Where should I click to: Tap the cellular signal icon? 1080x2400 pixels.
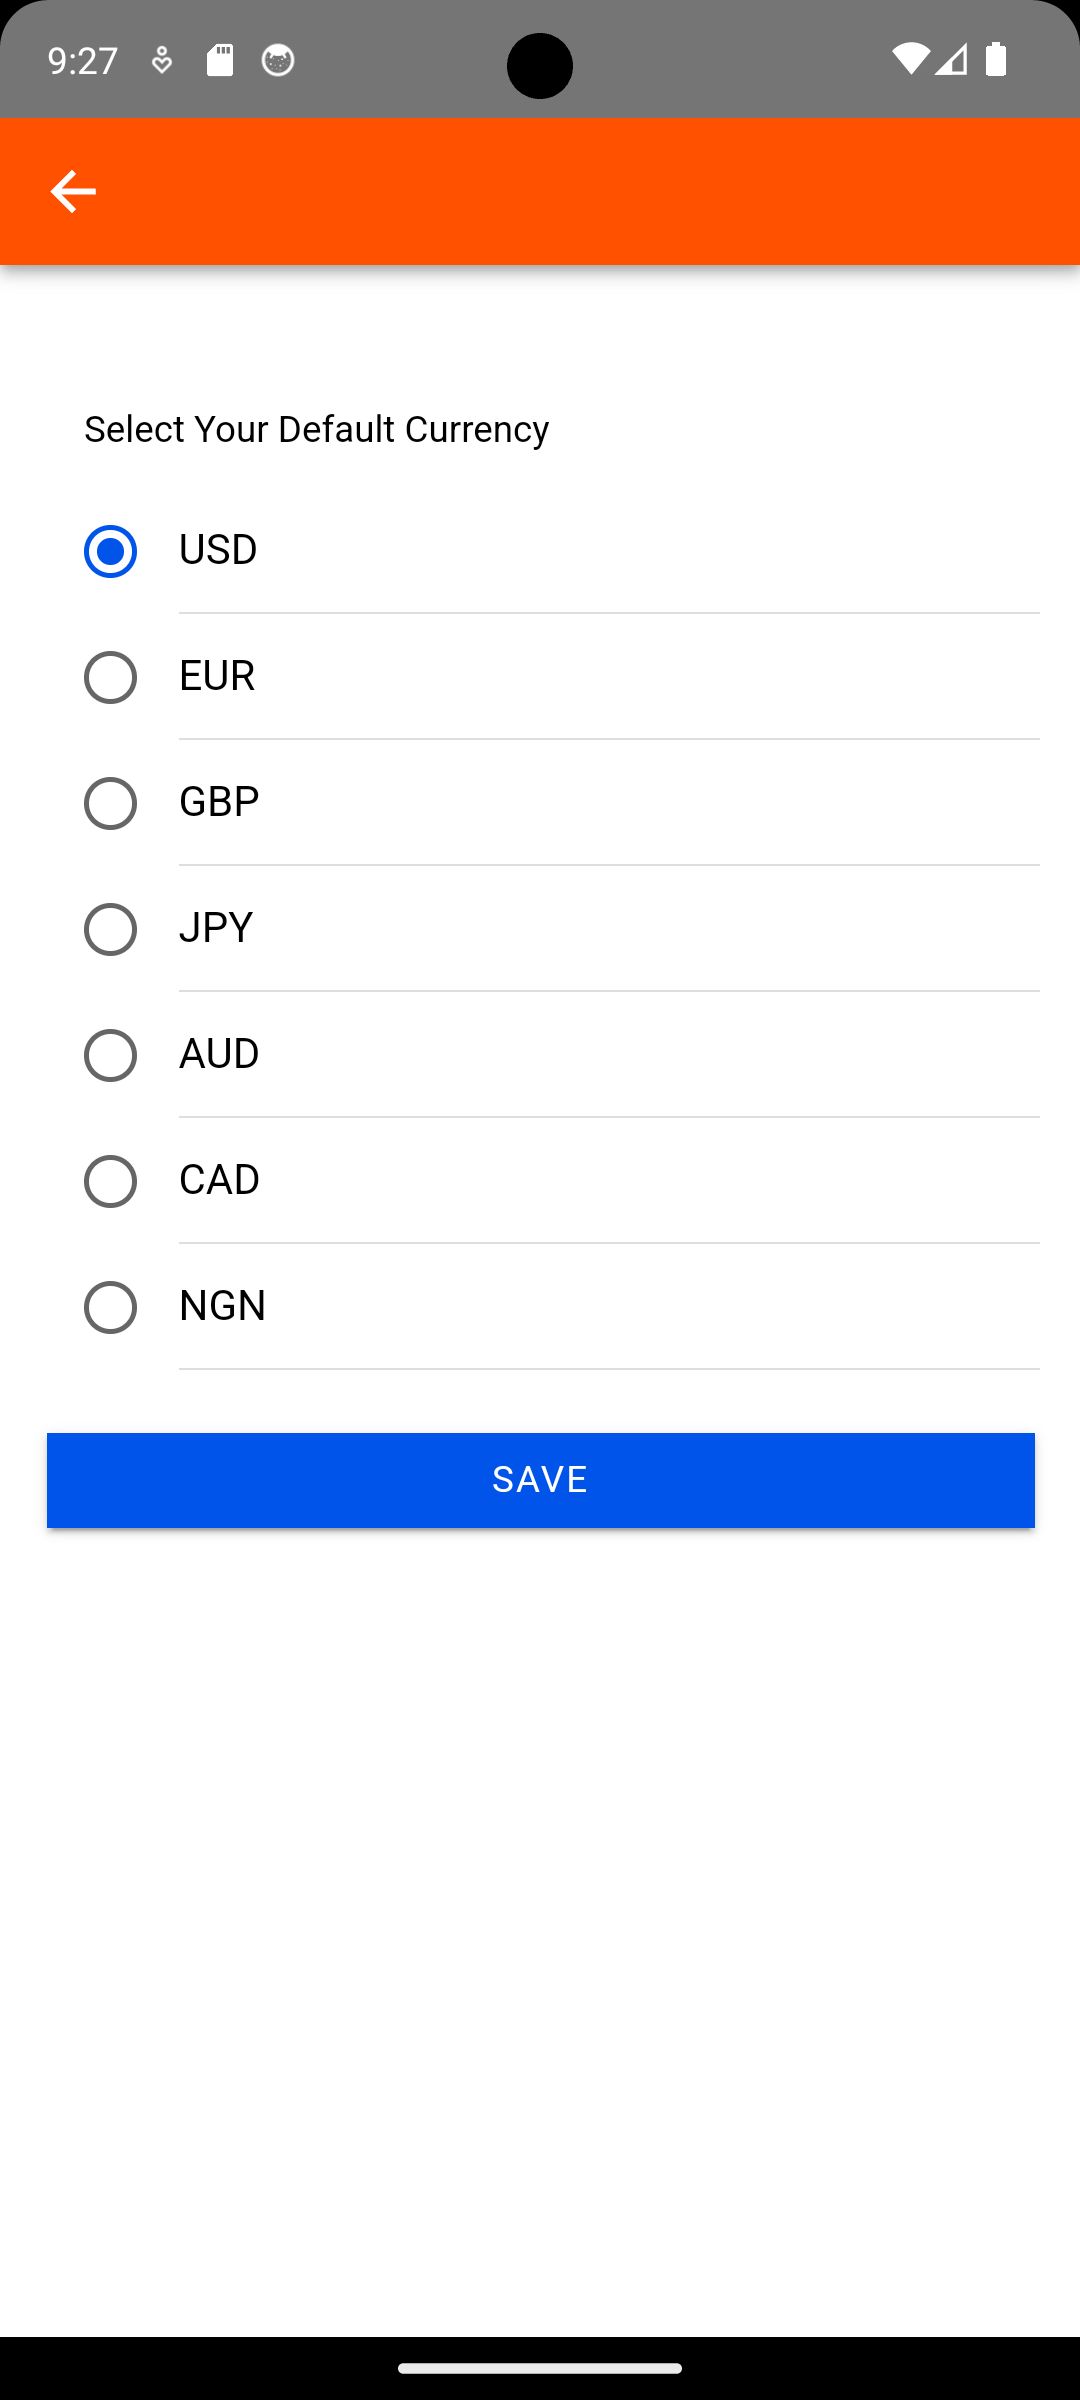click(x=951, y=60)
